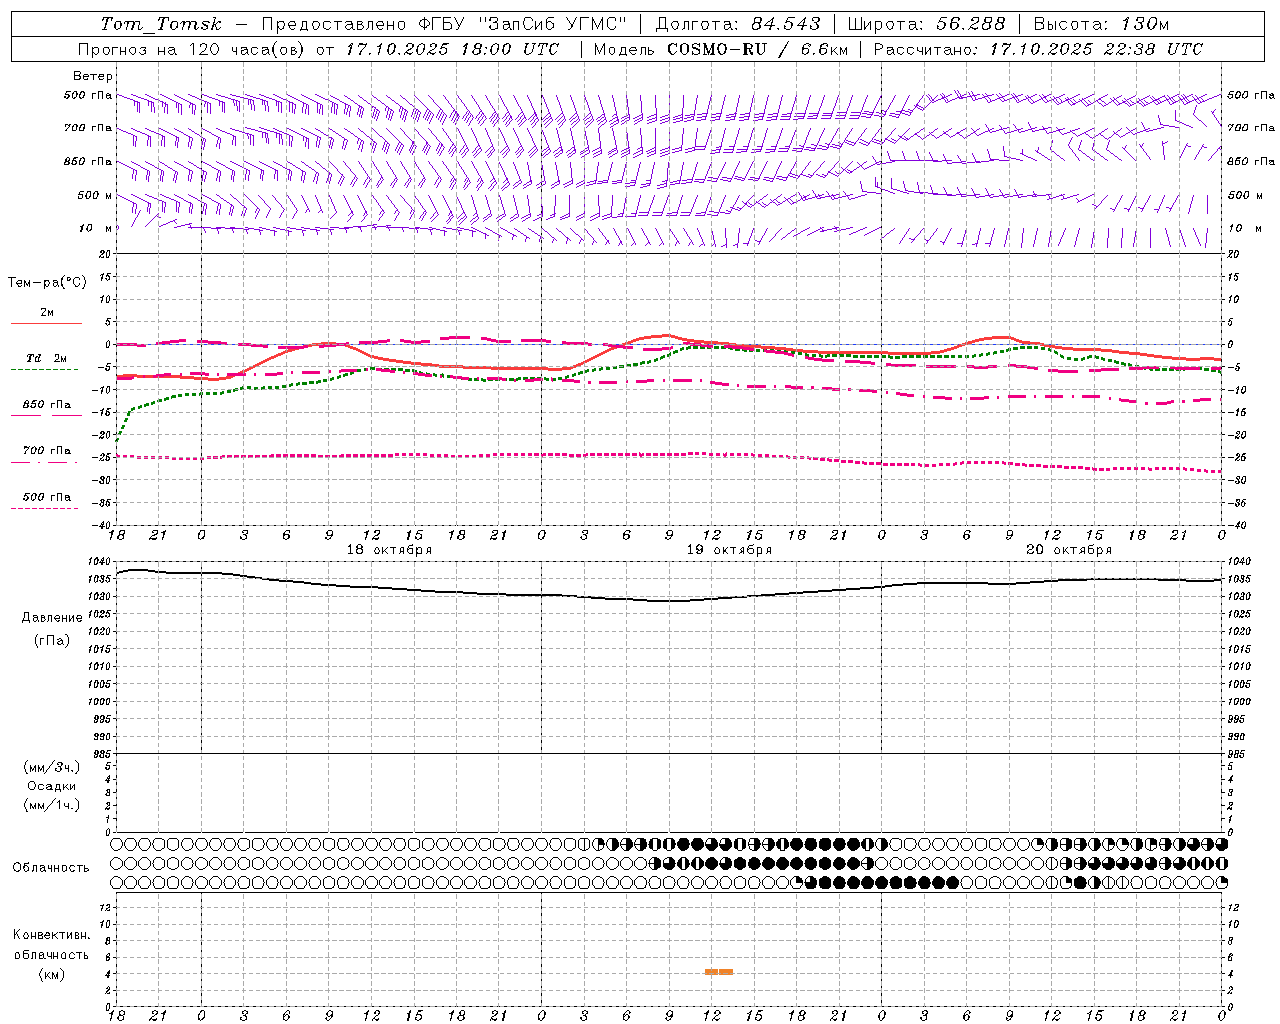Viewport: 1280px width, 1024px height.
Task: Click 850 гПа entry in temperature legend
Action: tap(46, 408)
